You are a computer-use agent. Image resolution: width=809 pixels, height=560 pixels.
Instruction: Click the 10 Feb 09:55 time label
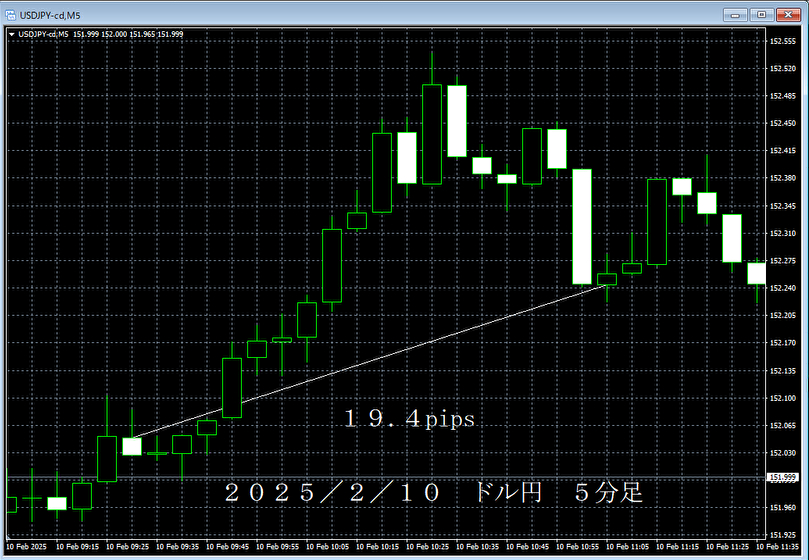click(278, 547)
